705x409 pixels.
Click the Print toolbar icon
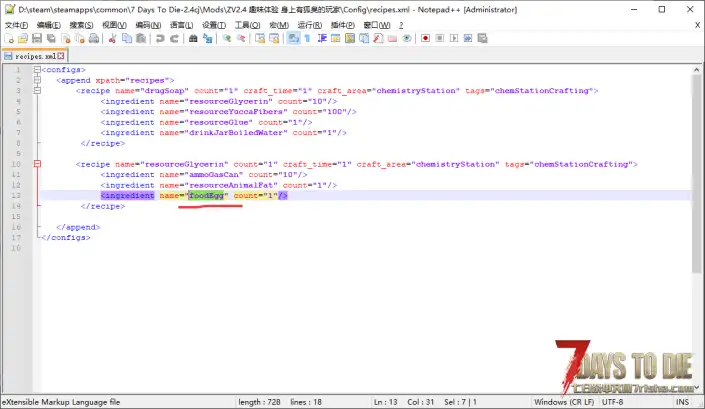tap(93, 38)
